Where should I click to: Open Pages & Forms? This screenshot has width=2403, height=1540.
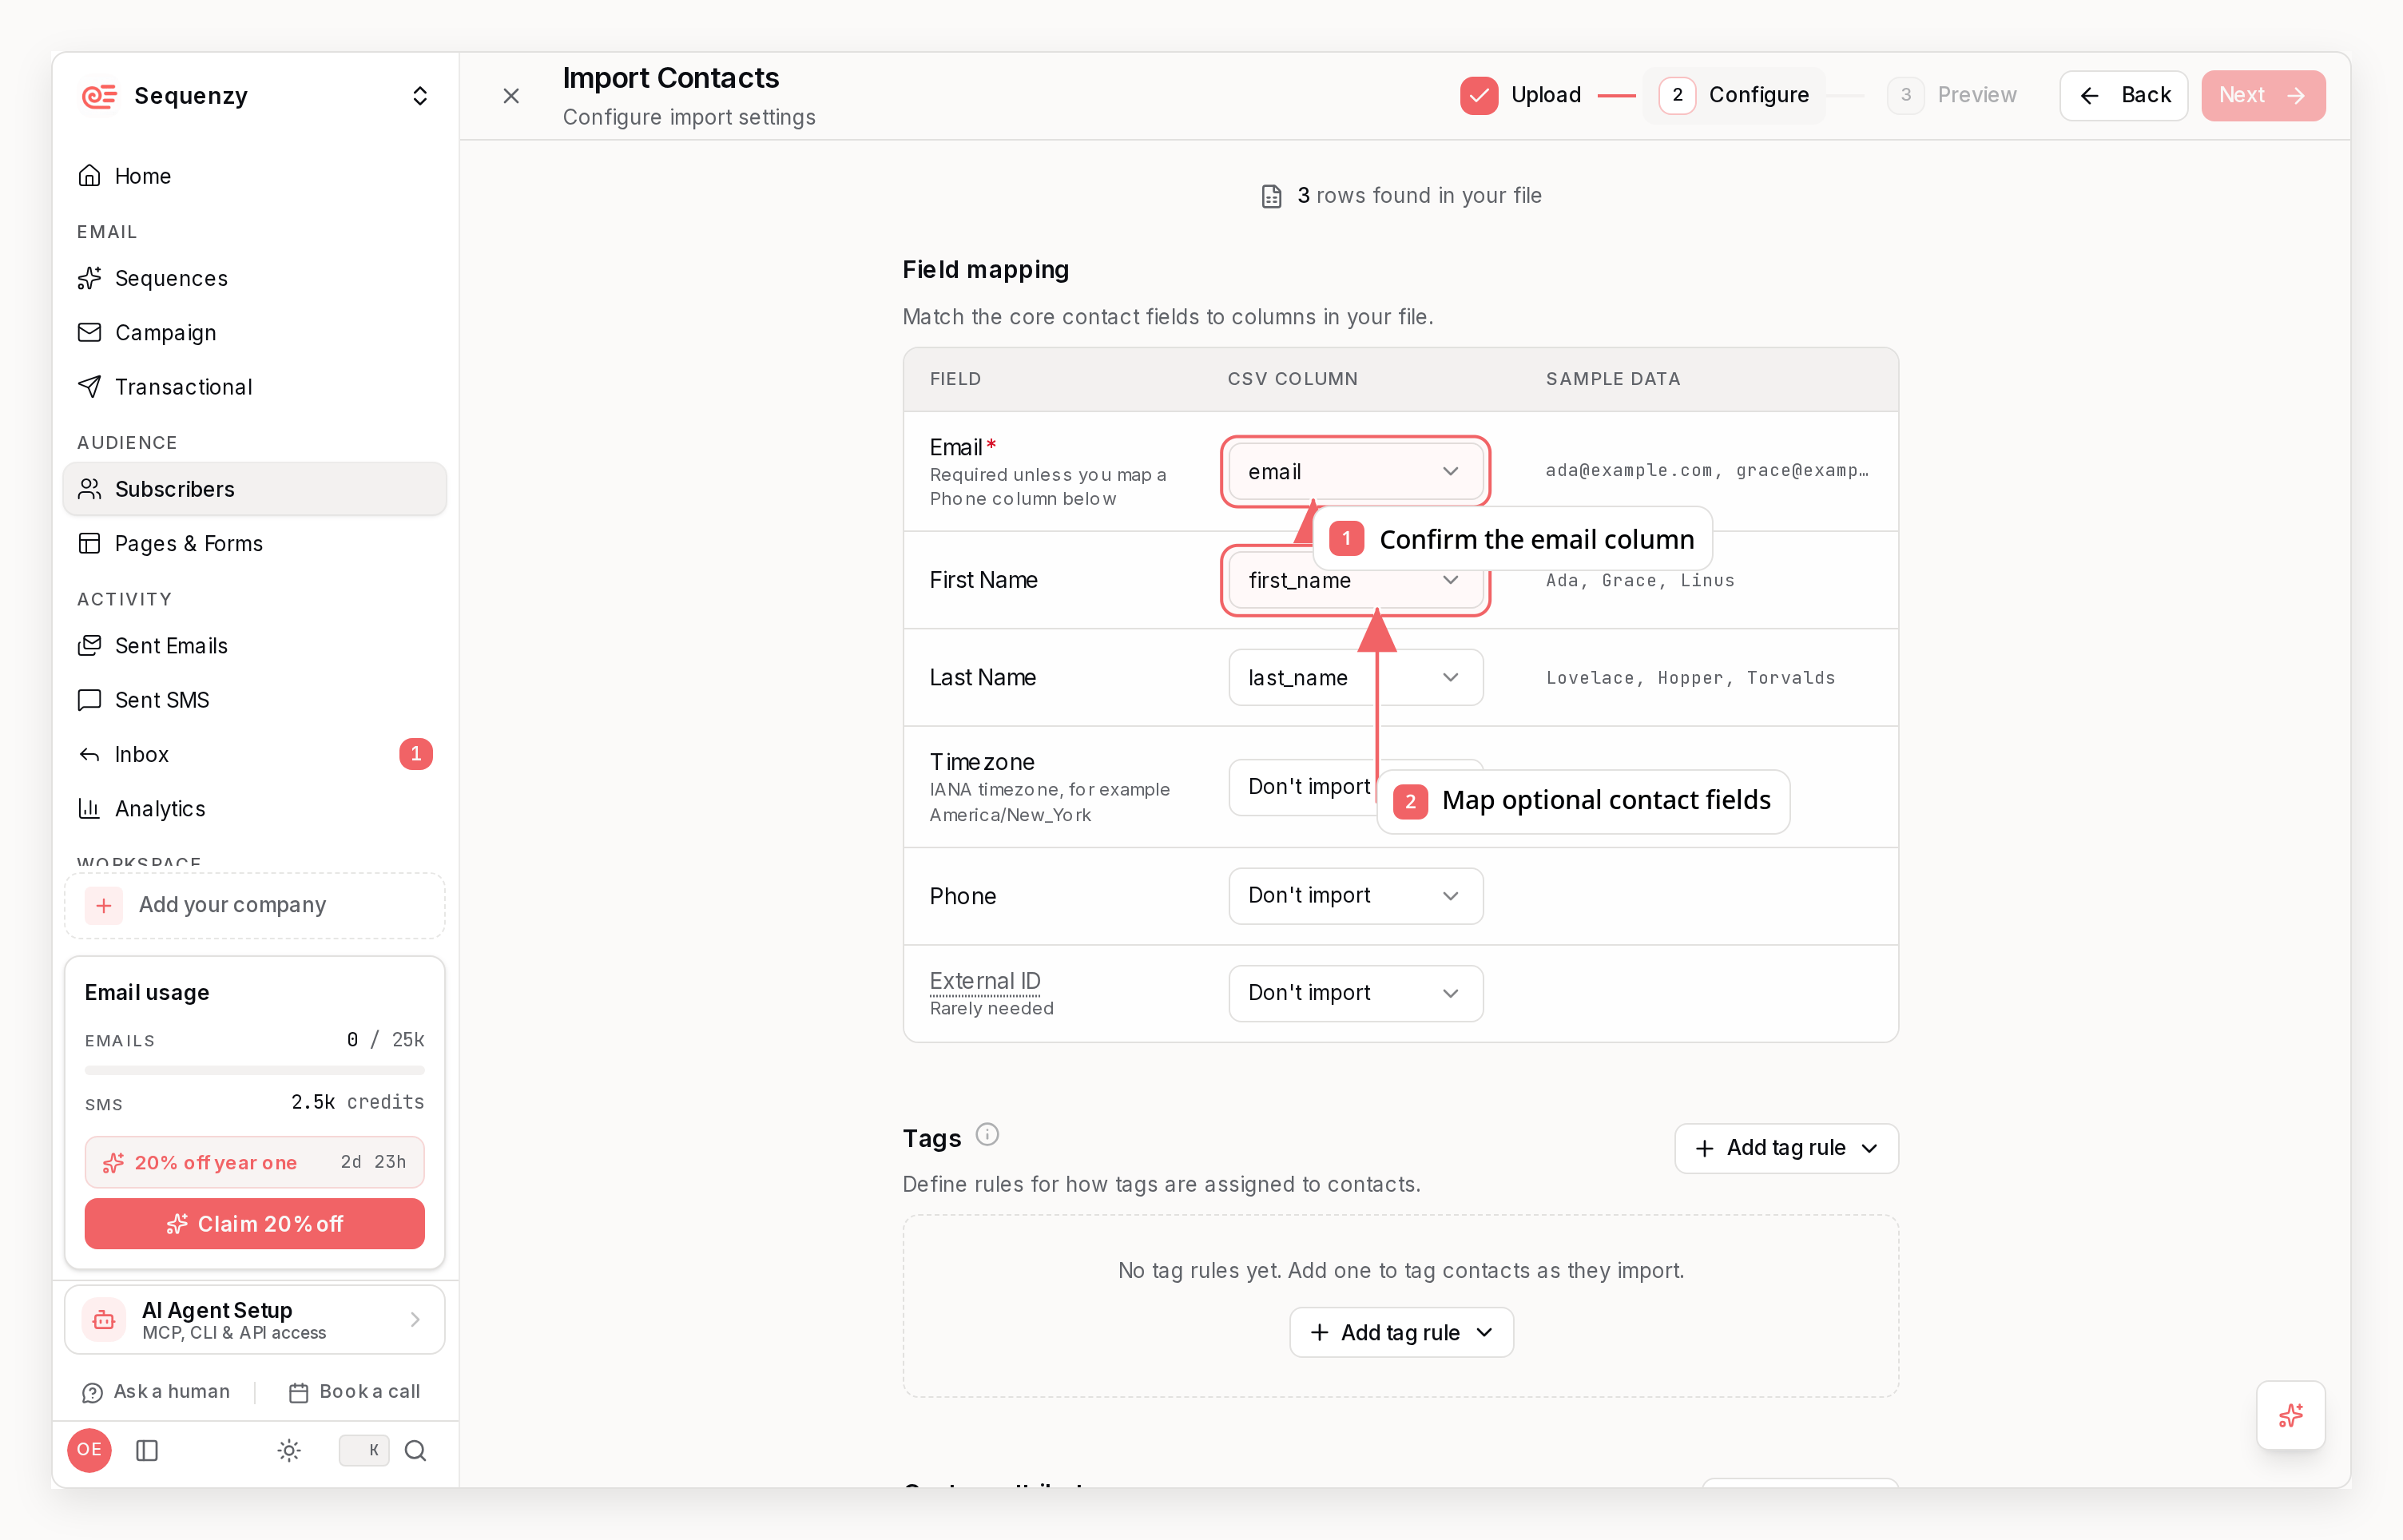254,543
